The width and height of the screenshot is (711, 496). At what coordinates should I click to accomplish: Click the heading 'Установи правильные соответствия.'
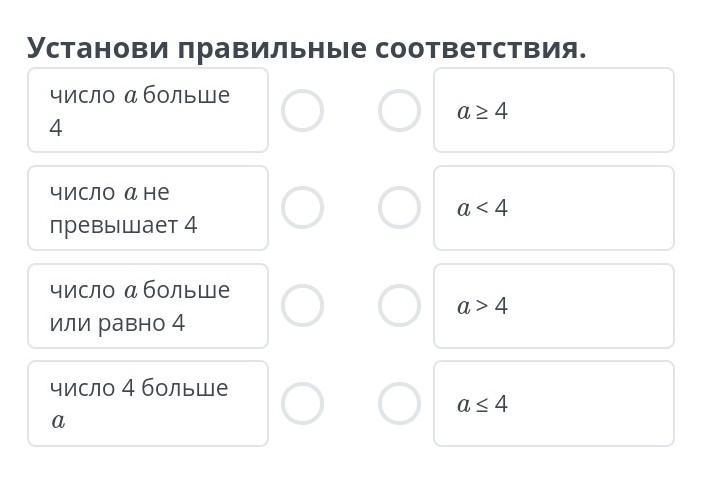(x=306, y=47)
